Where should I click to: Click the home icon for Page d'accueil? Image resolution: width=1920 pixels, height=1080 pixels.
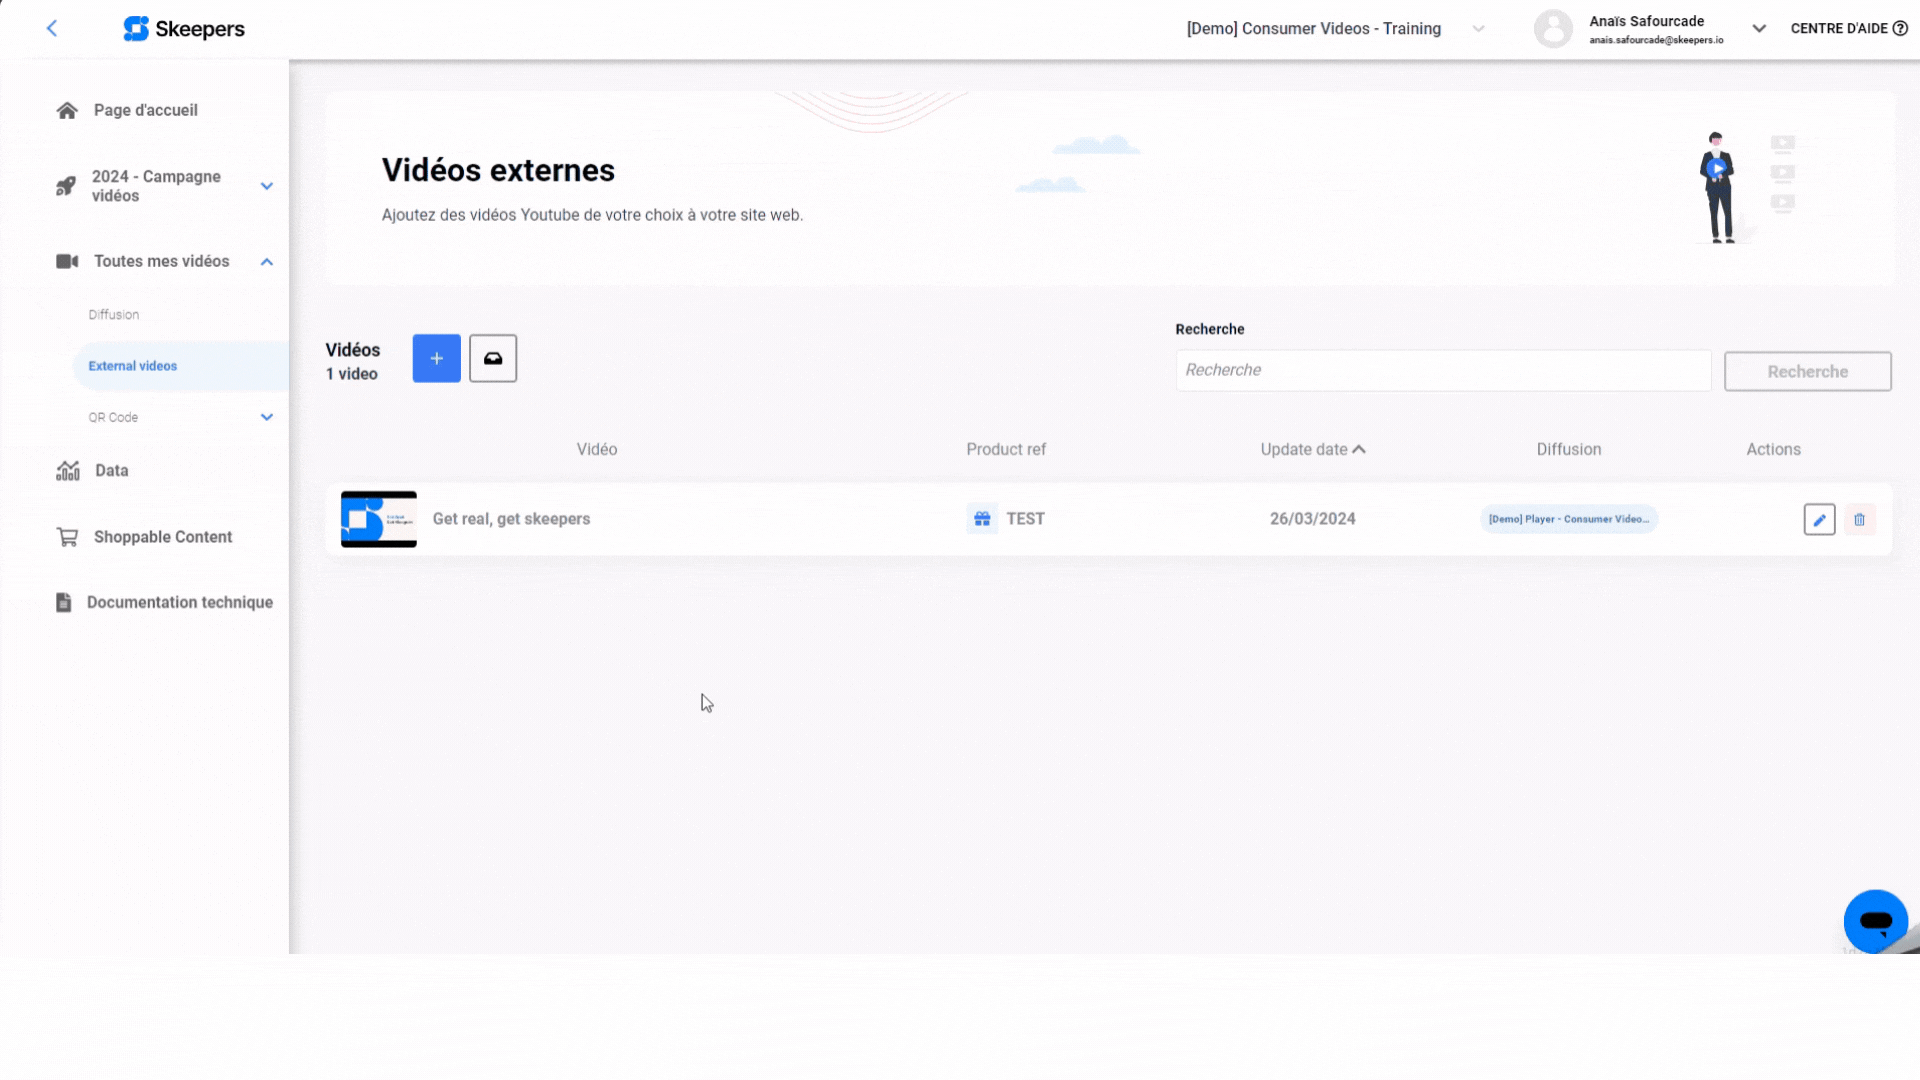(66, 110)
